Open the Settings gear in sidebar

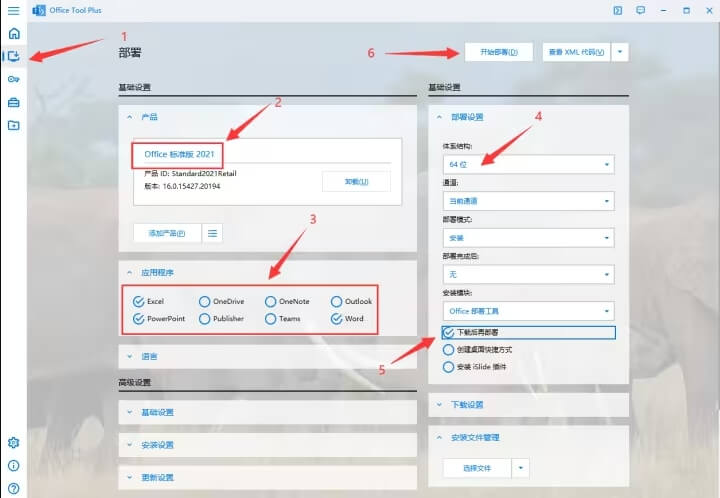14,442
